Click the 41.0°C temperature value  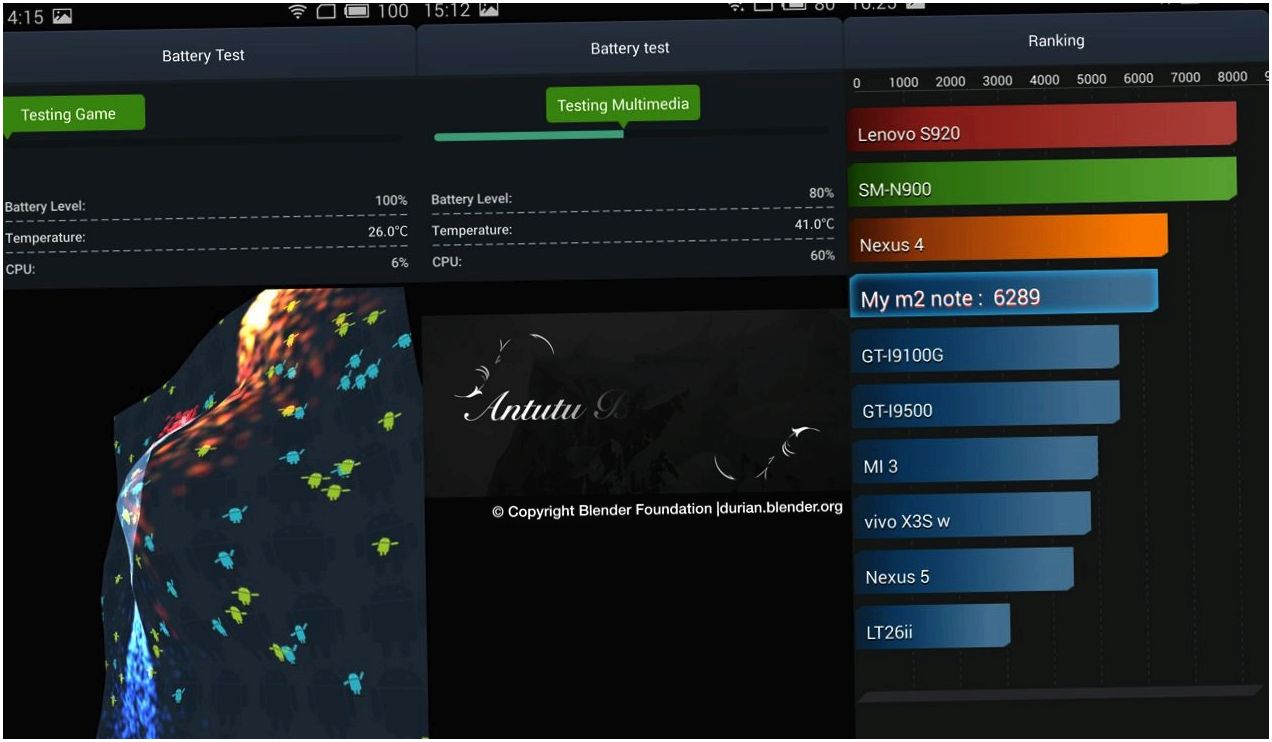coord(814,224)
